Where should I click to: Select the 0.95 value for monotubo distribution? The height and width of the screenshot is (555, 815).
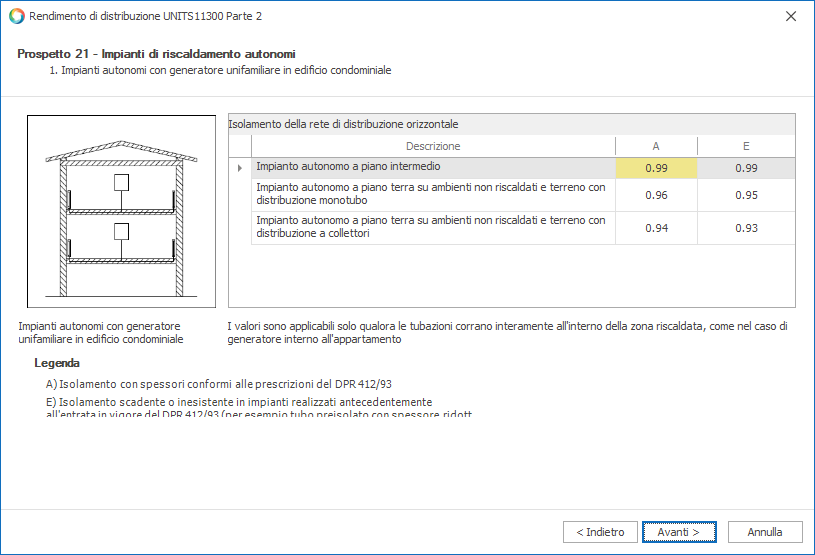[x=746, y=195]
